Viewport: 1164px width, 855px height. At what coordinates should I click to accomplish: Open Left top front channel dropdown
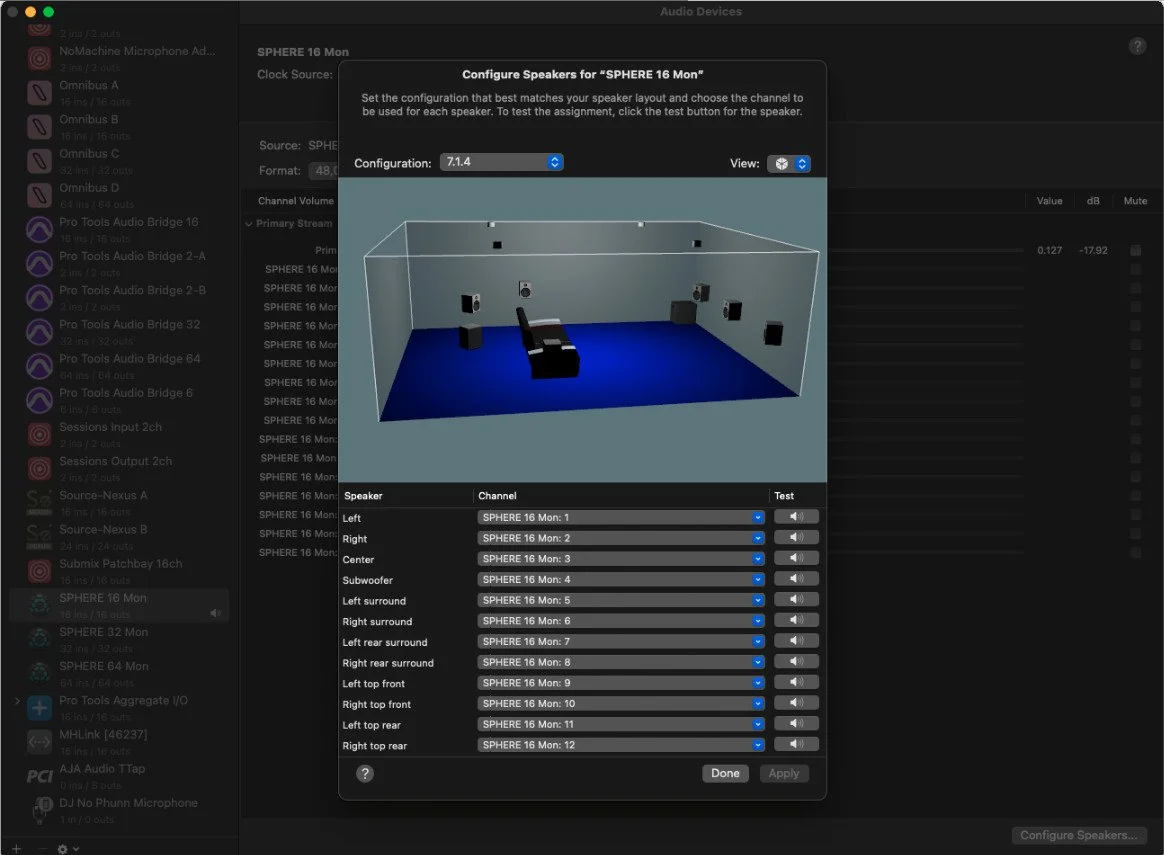pos(621,683)
